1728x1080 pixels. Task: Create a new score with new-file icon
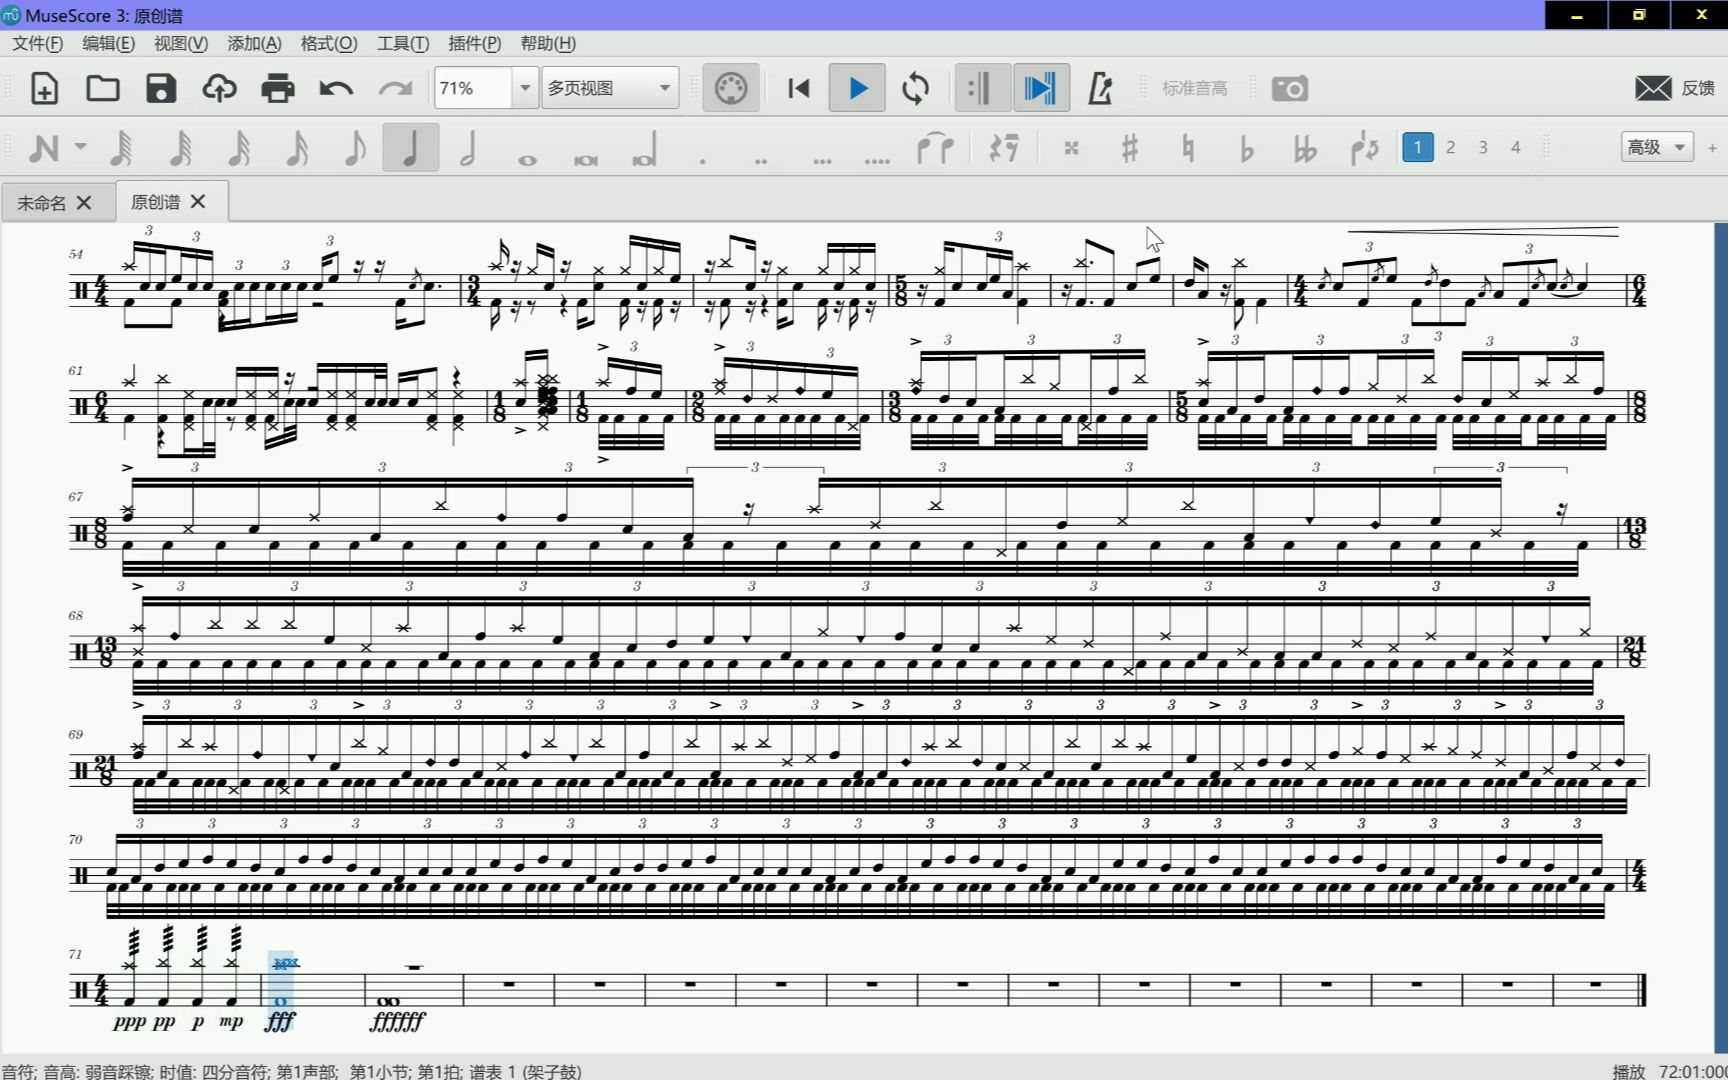tap(44, 89)
